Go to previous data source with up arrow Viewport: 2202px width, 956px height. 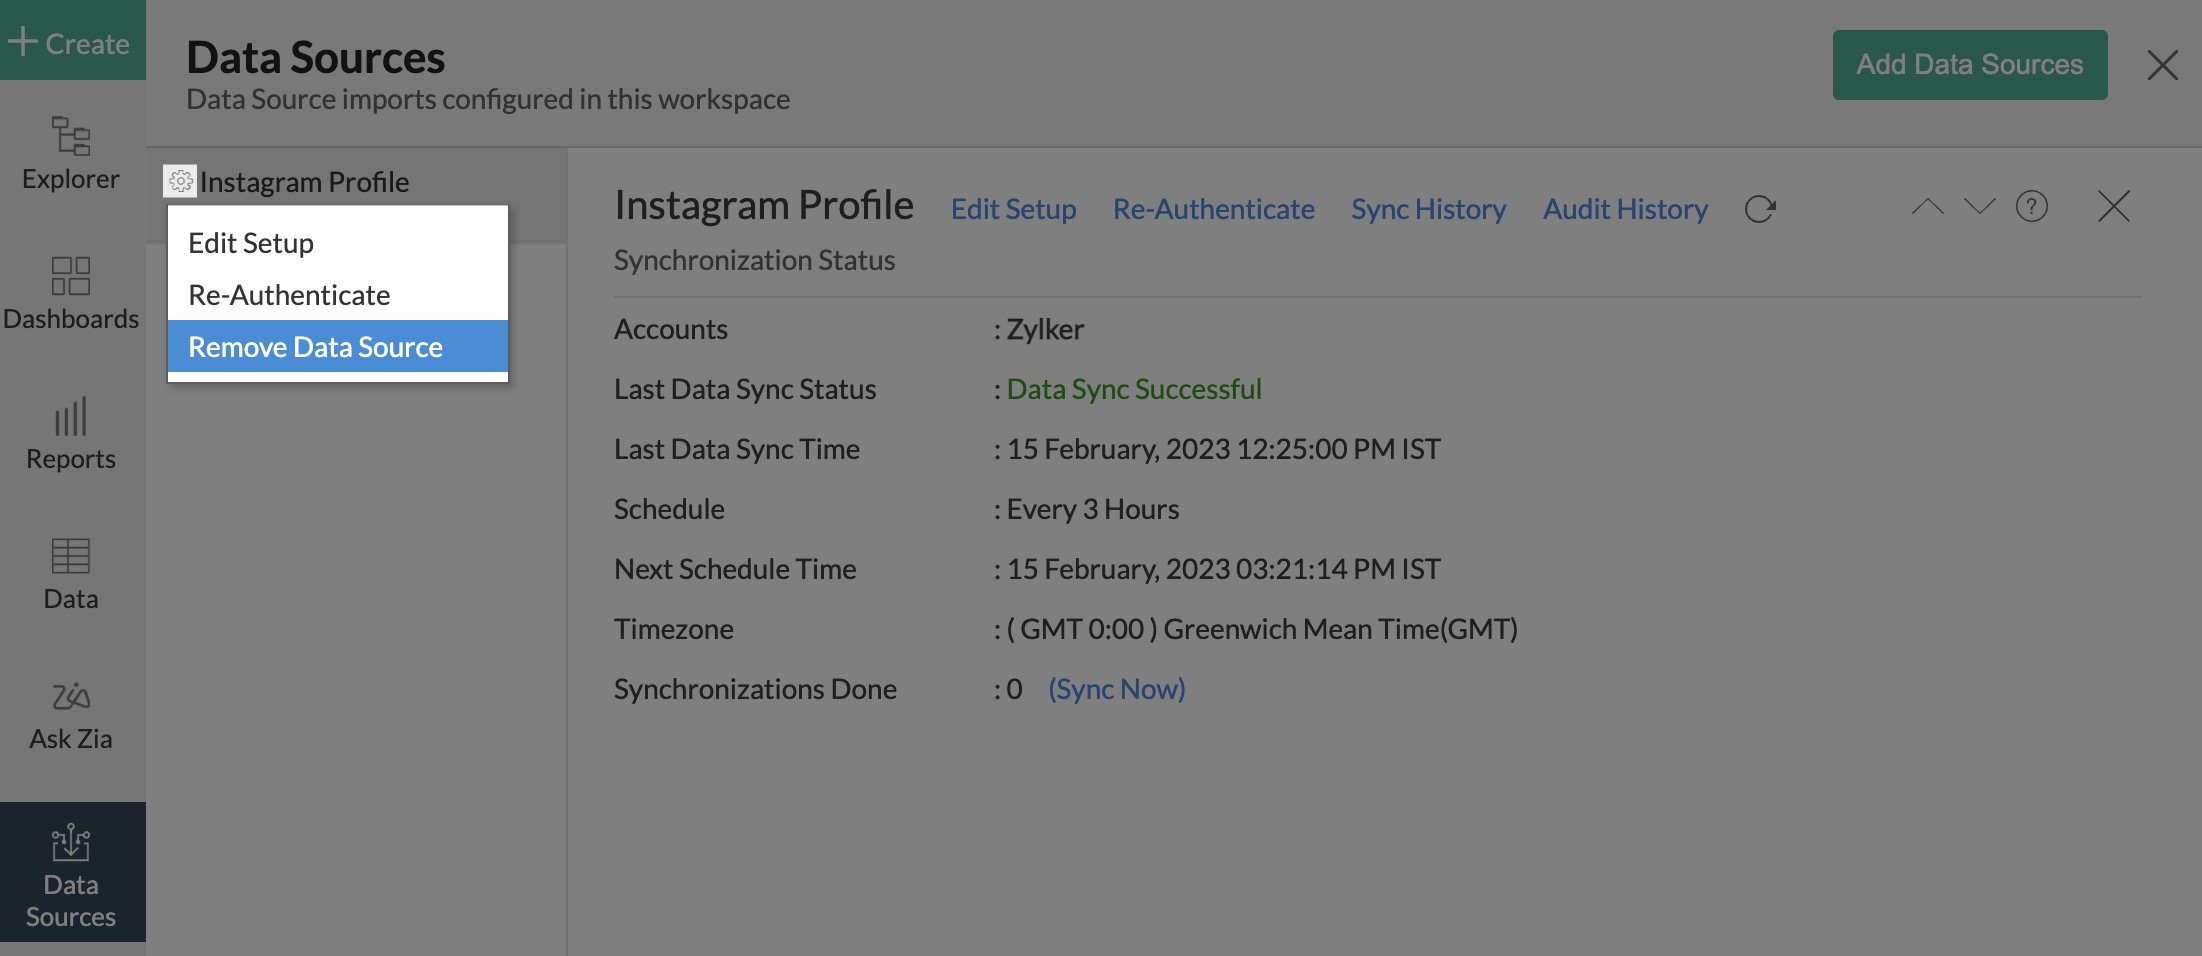click(x=1927, y=207)
